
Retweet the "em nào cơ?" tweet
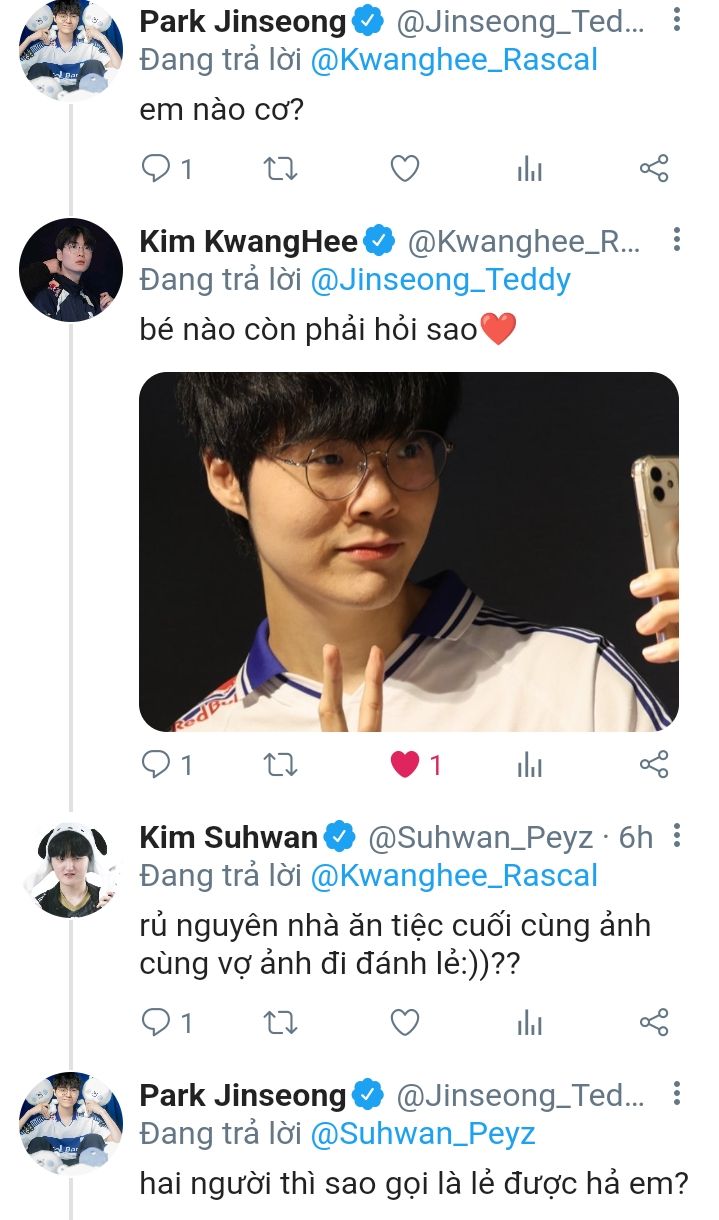(x=280, y=169)
